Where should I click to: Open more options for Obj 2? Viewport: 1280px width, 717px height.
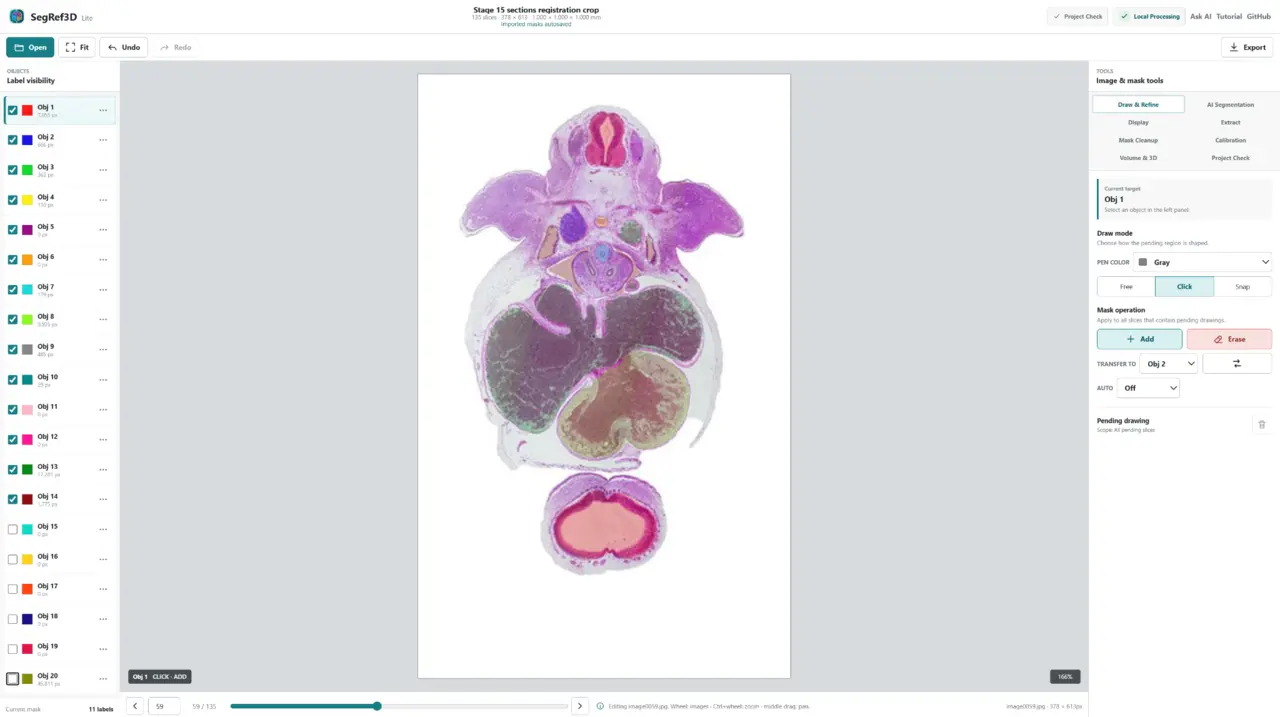point(103,140)
